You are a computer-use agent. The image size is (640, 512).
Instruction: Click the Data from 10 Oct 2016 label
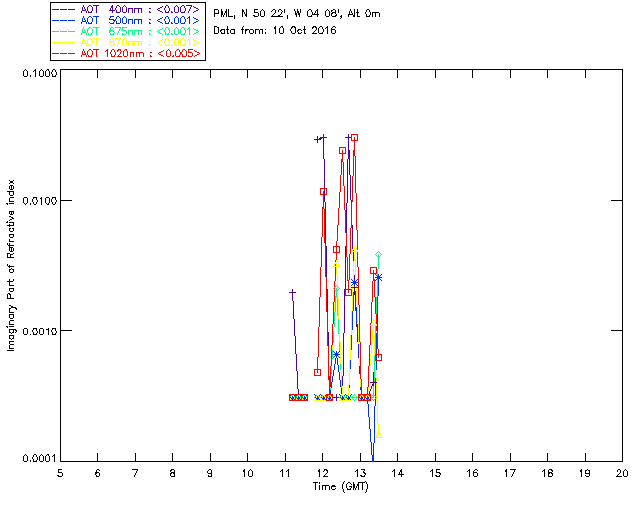(275, 31)
